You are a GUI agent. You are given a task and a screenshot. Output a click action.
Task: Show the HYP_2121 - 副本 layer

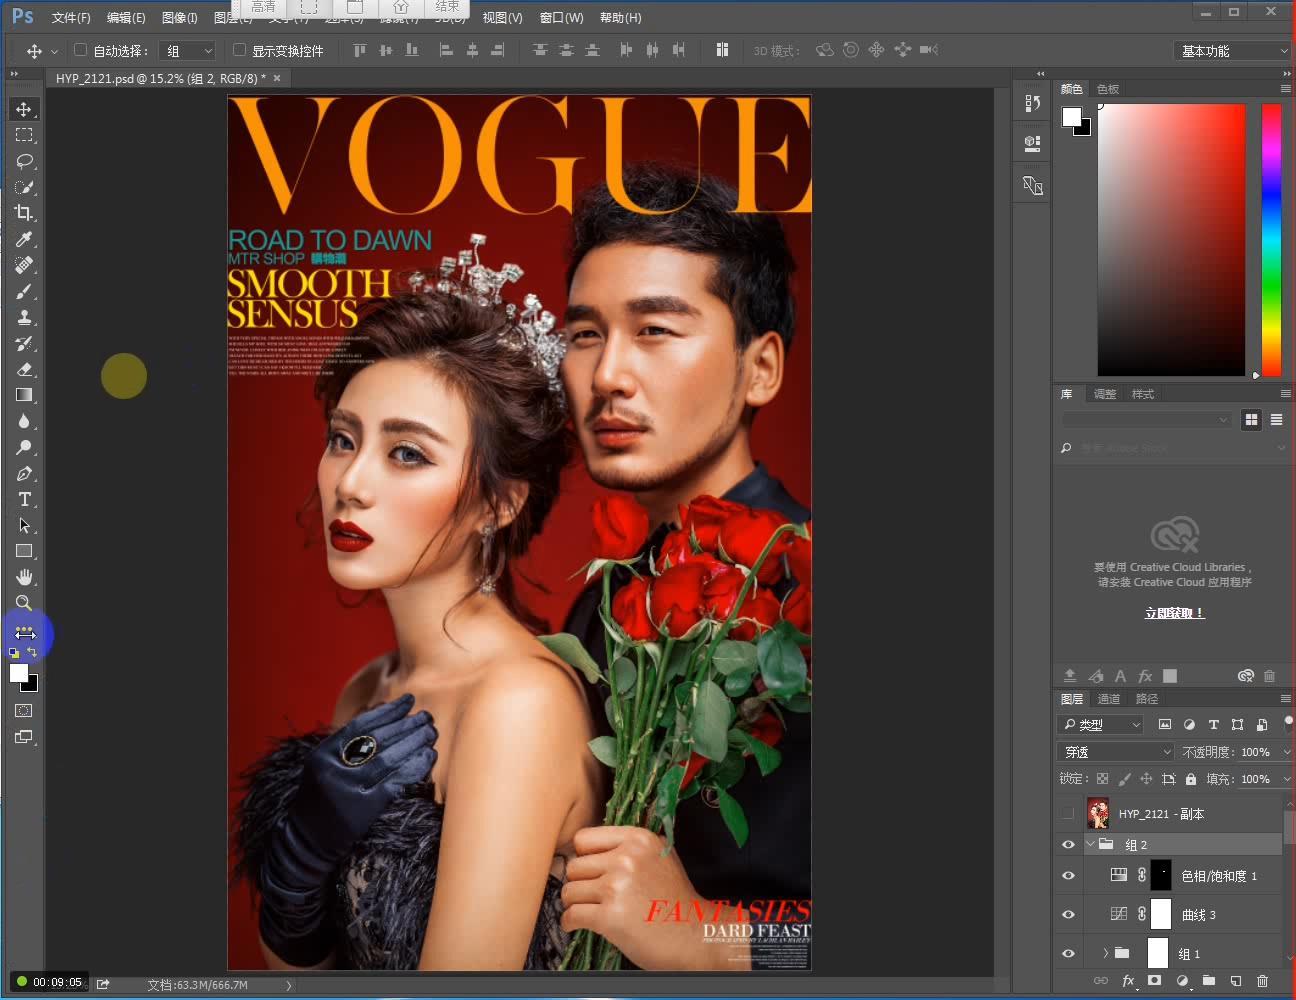[1068, 814]
